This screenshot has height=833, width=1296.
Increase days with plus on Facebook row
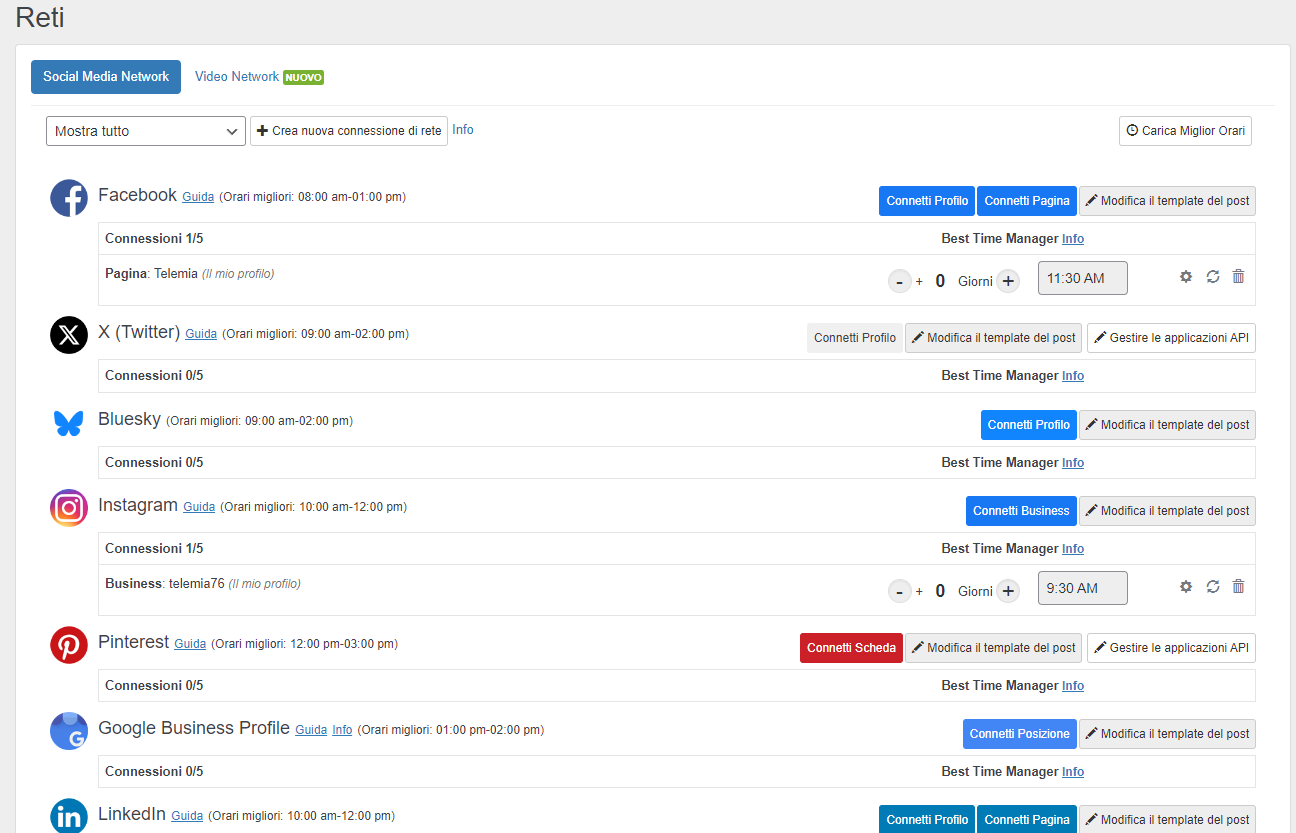click(1008, 281)
